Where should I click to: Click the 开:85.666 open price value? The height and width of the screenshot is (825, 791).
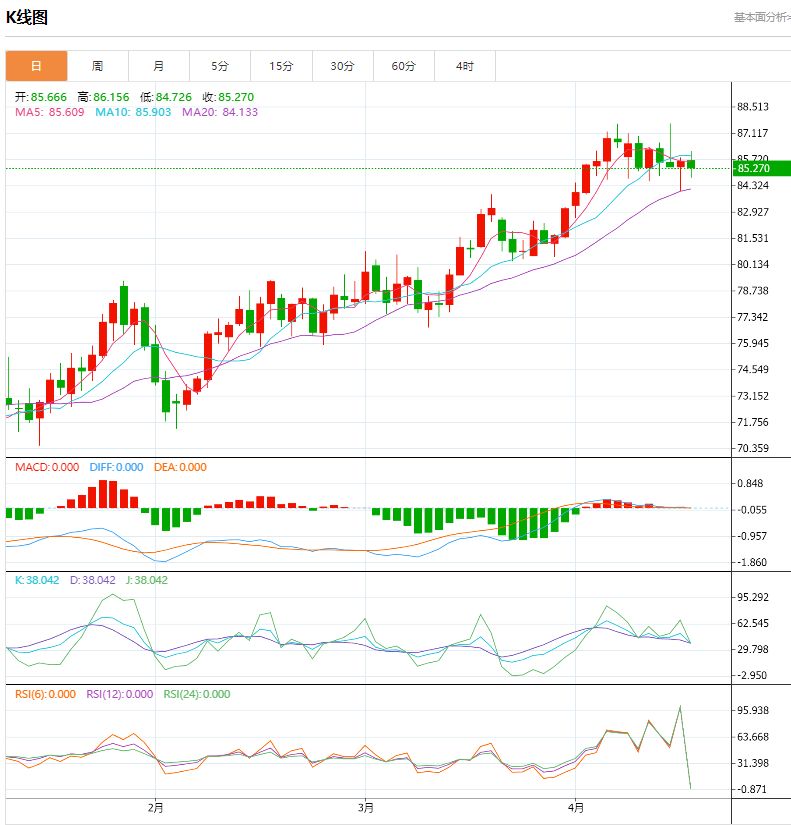(x=41, y=97)
